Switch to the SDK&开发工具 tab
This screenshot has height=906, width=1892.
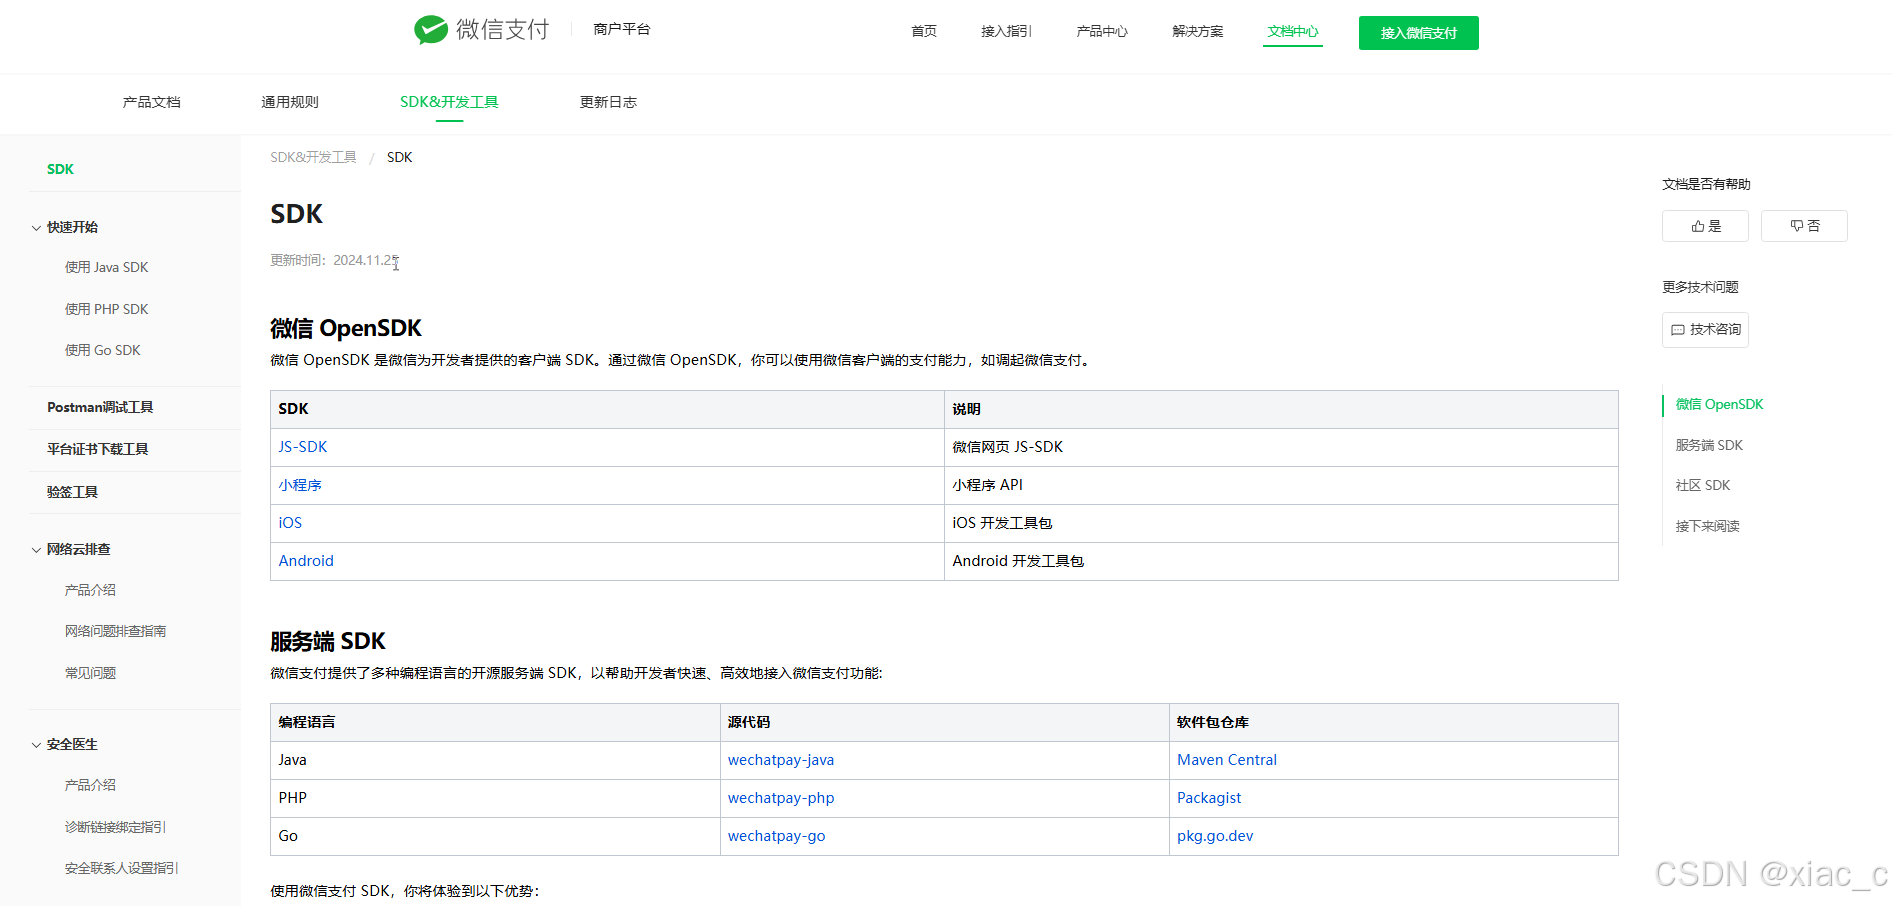pyautogui.click(x=449, y=102)
